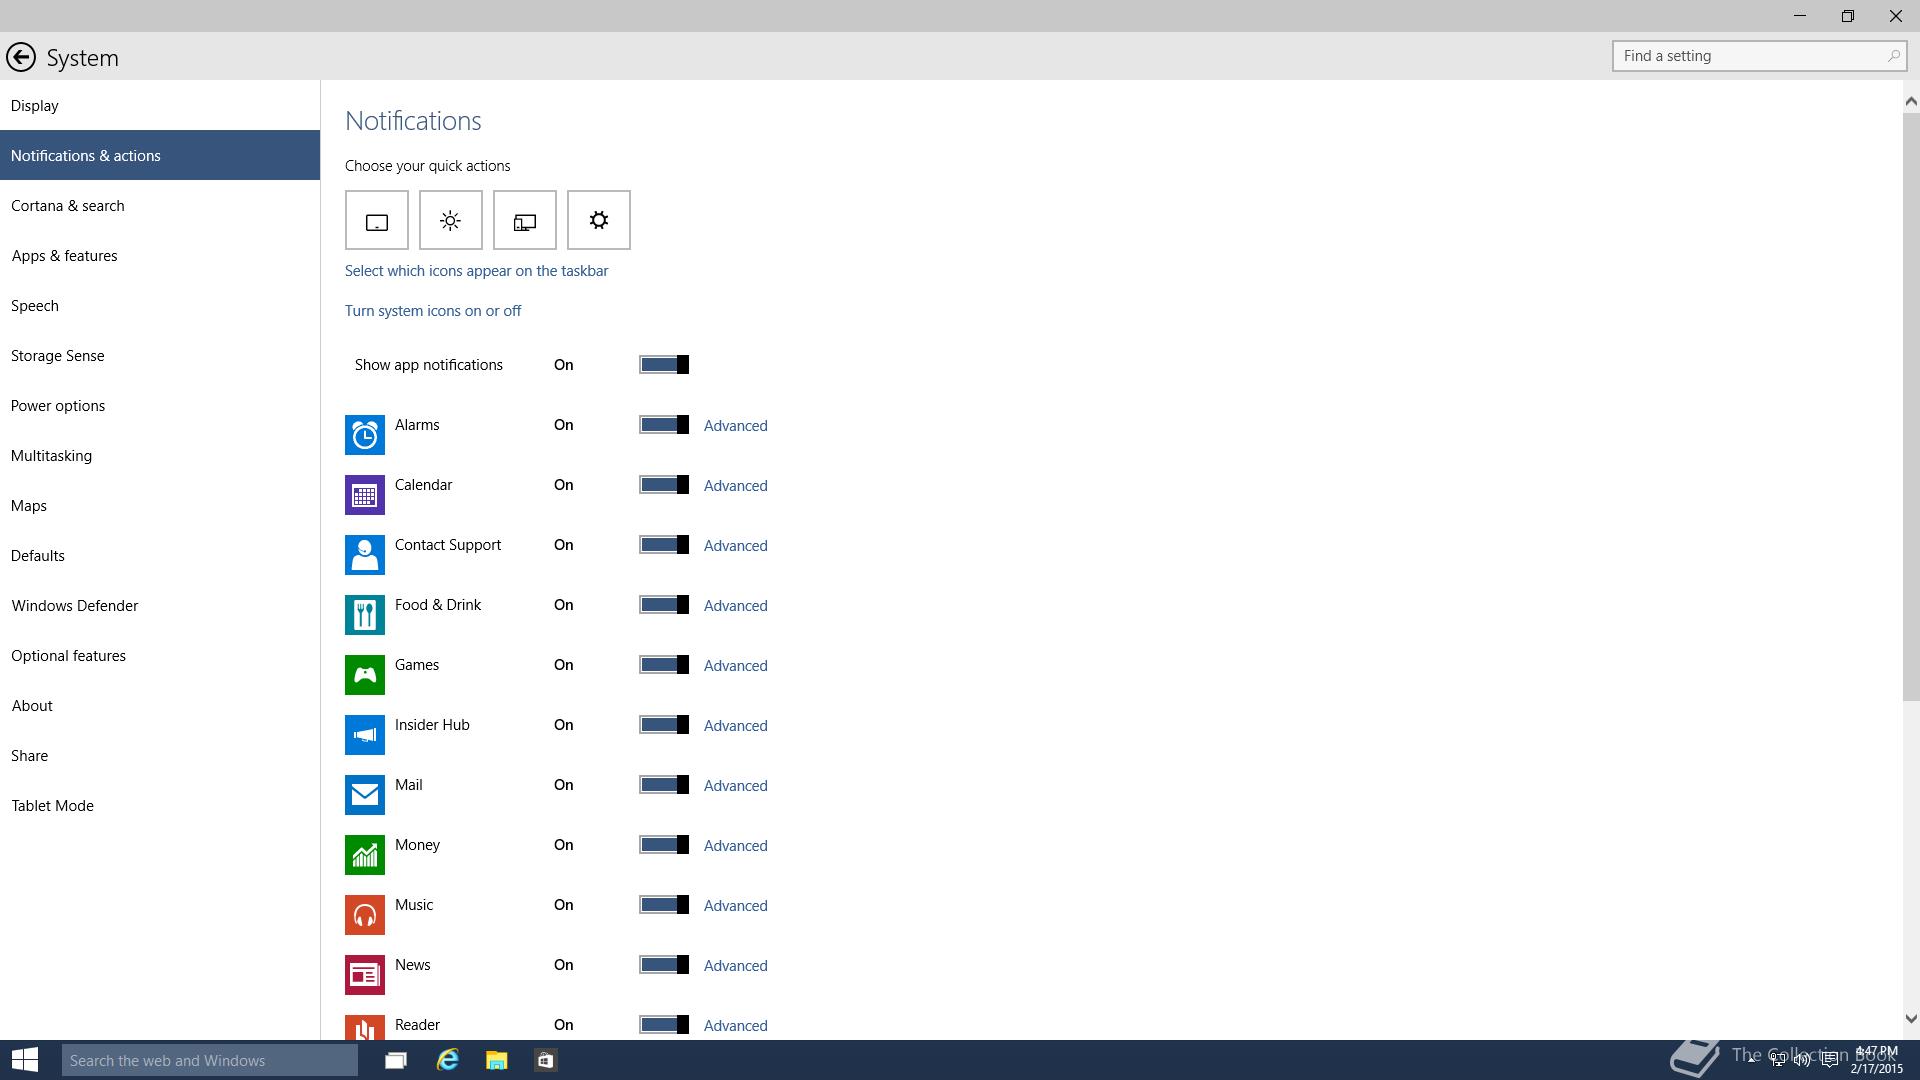
Task: Select Multitasking in the sidebar
Action: coord(160,455)
